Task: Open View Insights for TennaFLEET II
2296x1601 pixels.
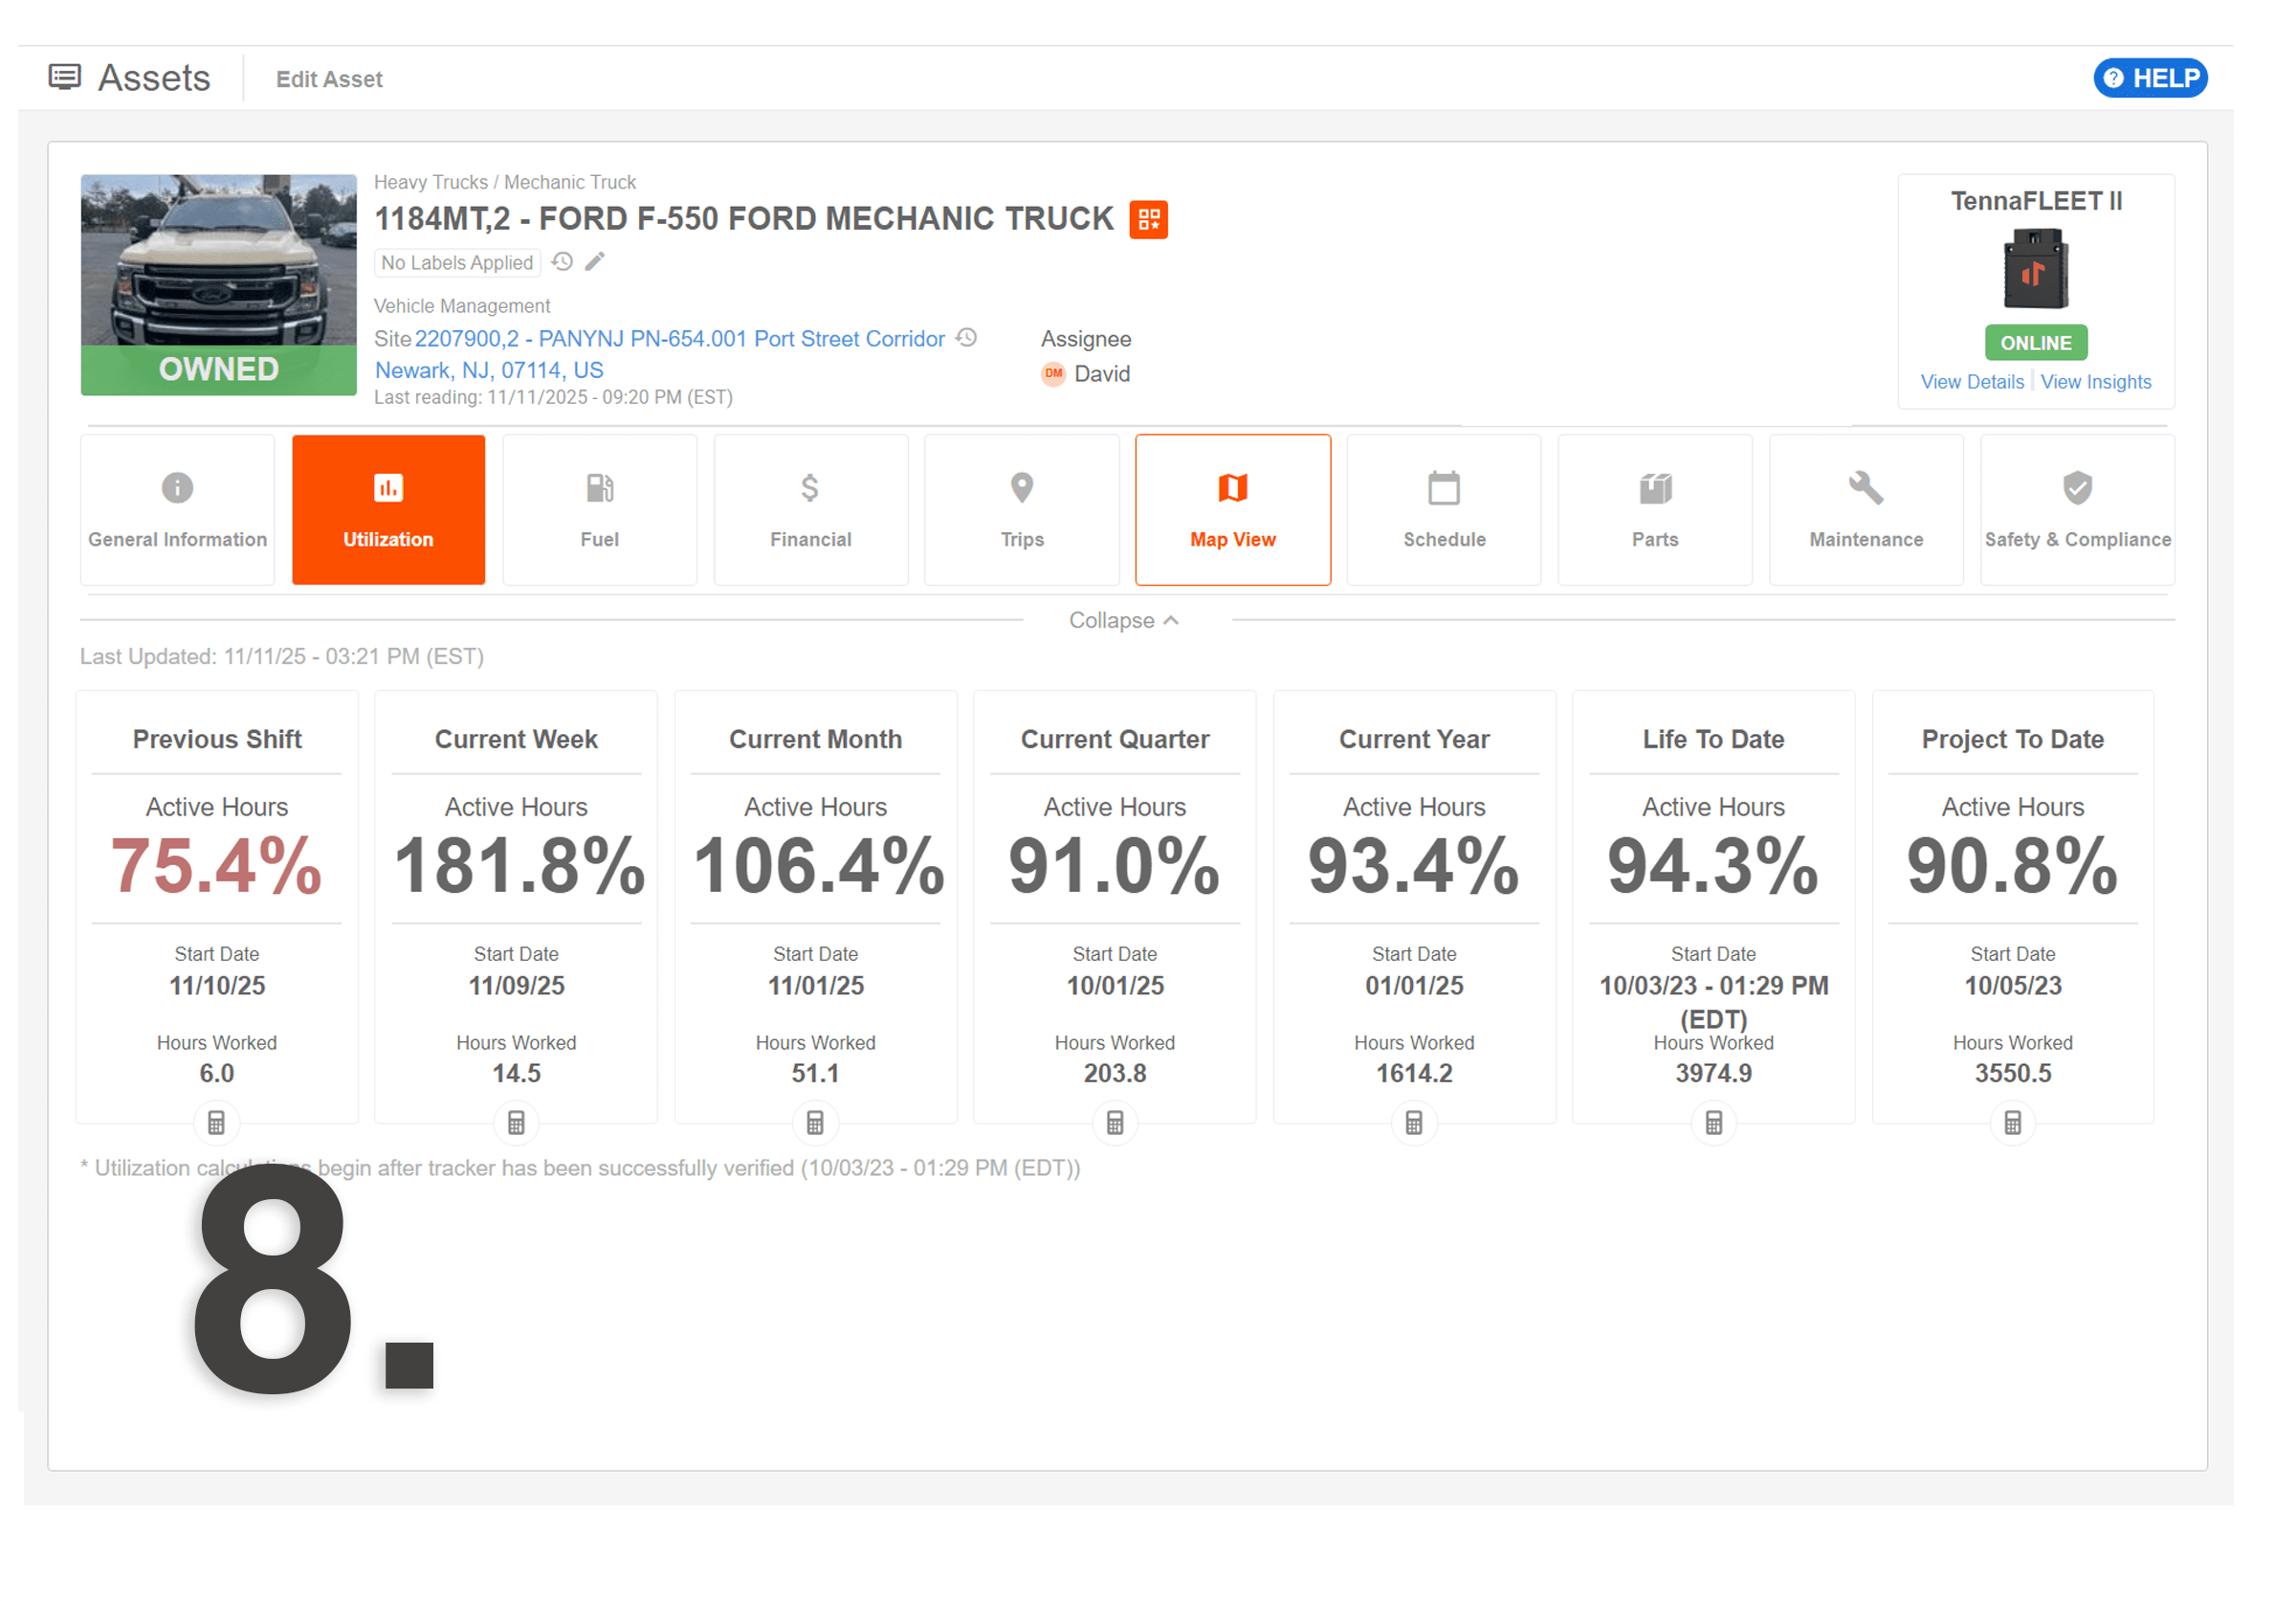Action: coord(2096,381)
